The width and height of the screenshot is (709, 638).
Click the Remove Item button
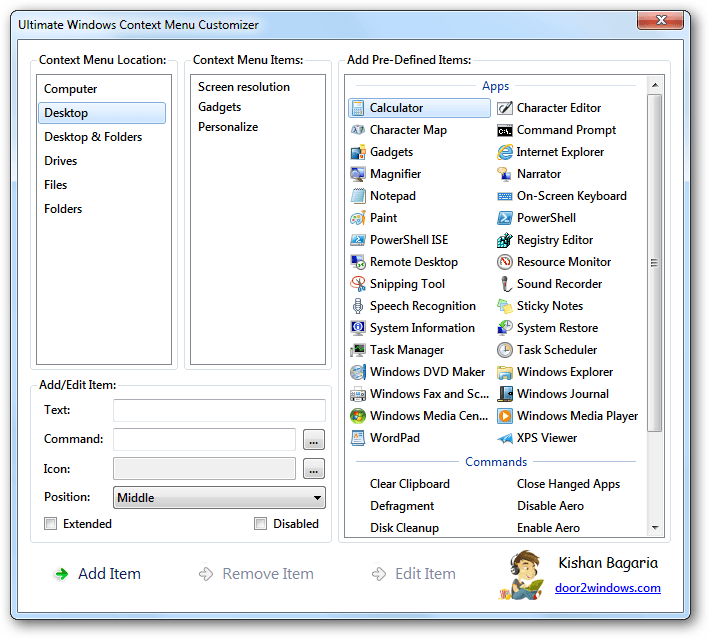(x=256, y=574)
